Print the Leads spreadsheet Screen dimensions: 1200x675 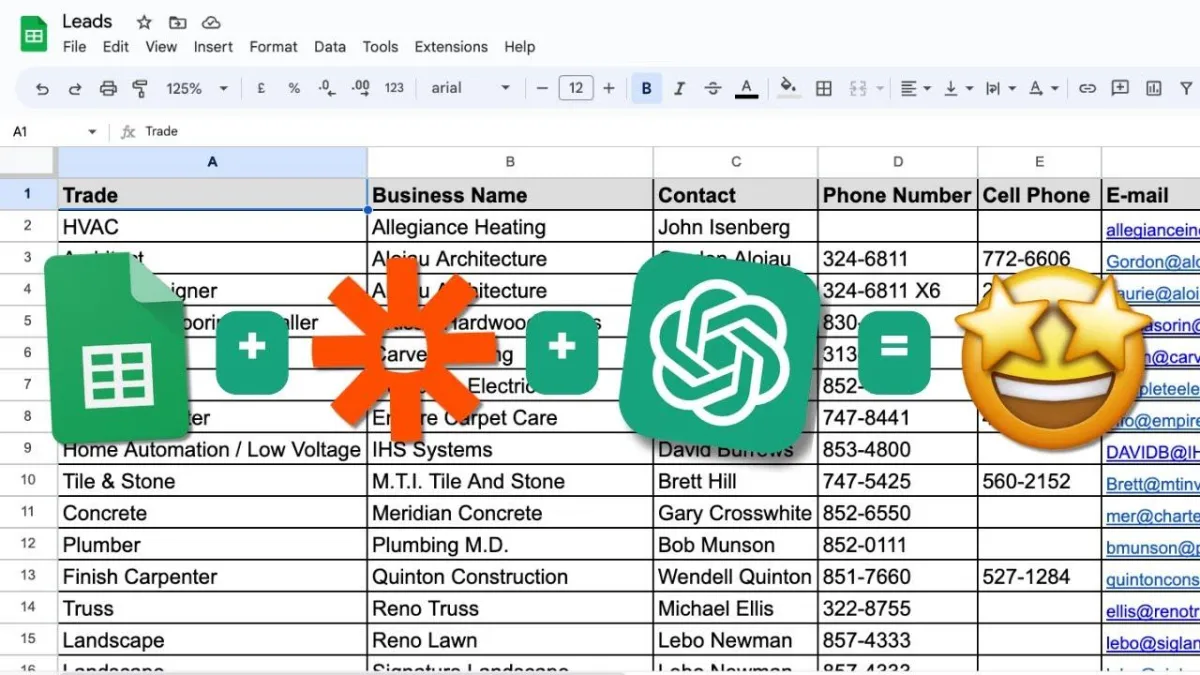pyautogui.click(x=108, y=88)
